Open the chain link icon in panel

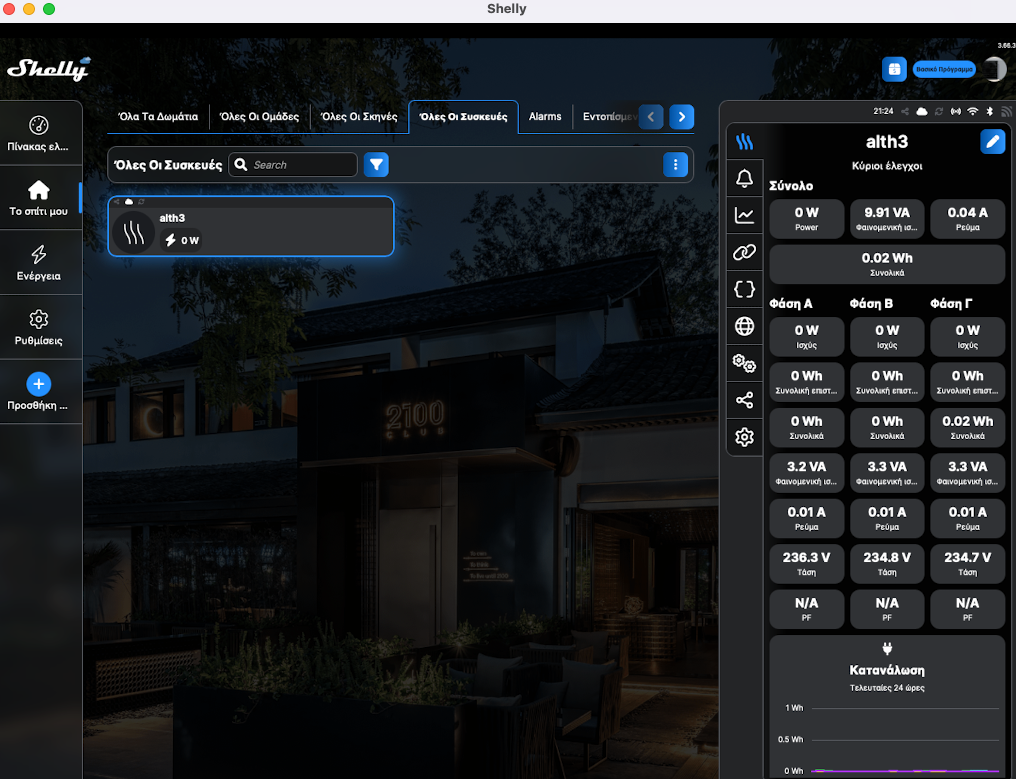(x=745, y=252)
